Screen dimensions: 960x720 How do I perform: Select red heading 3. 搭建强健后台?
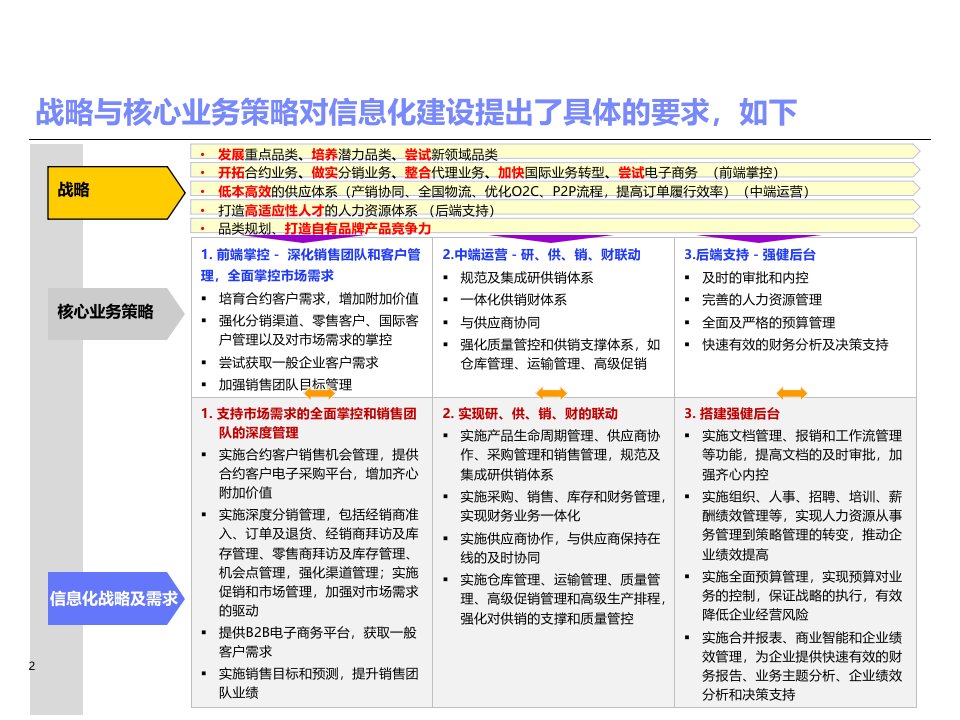(x=732, y=414)
